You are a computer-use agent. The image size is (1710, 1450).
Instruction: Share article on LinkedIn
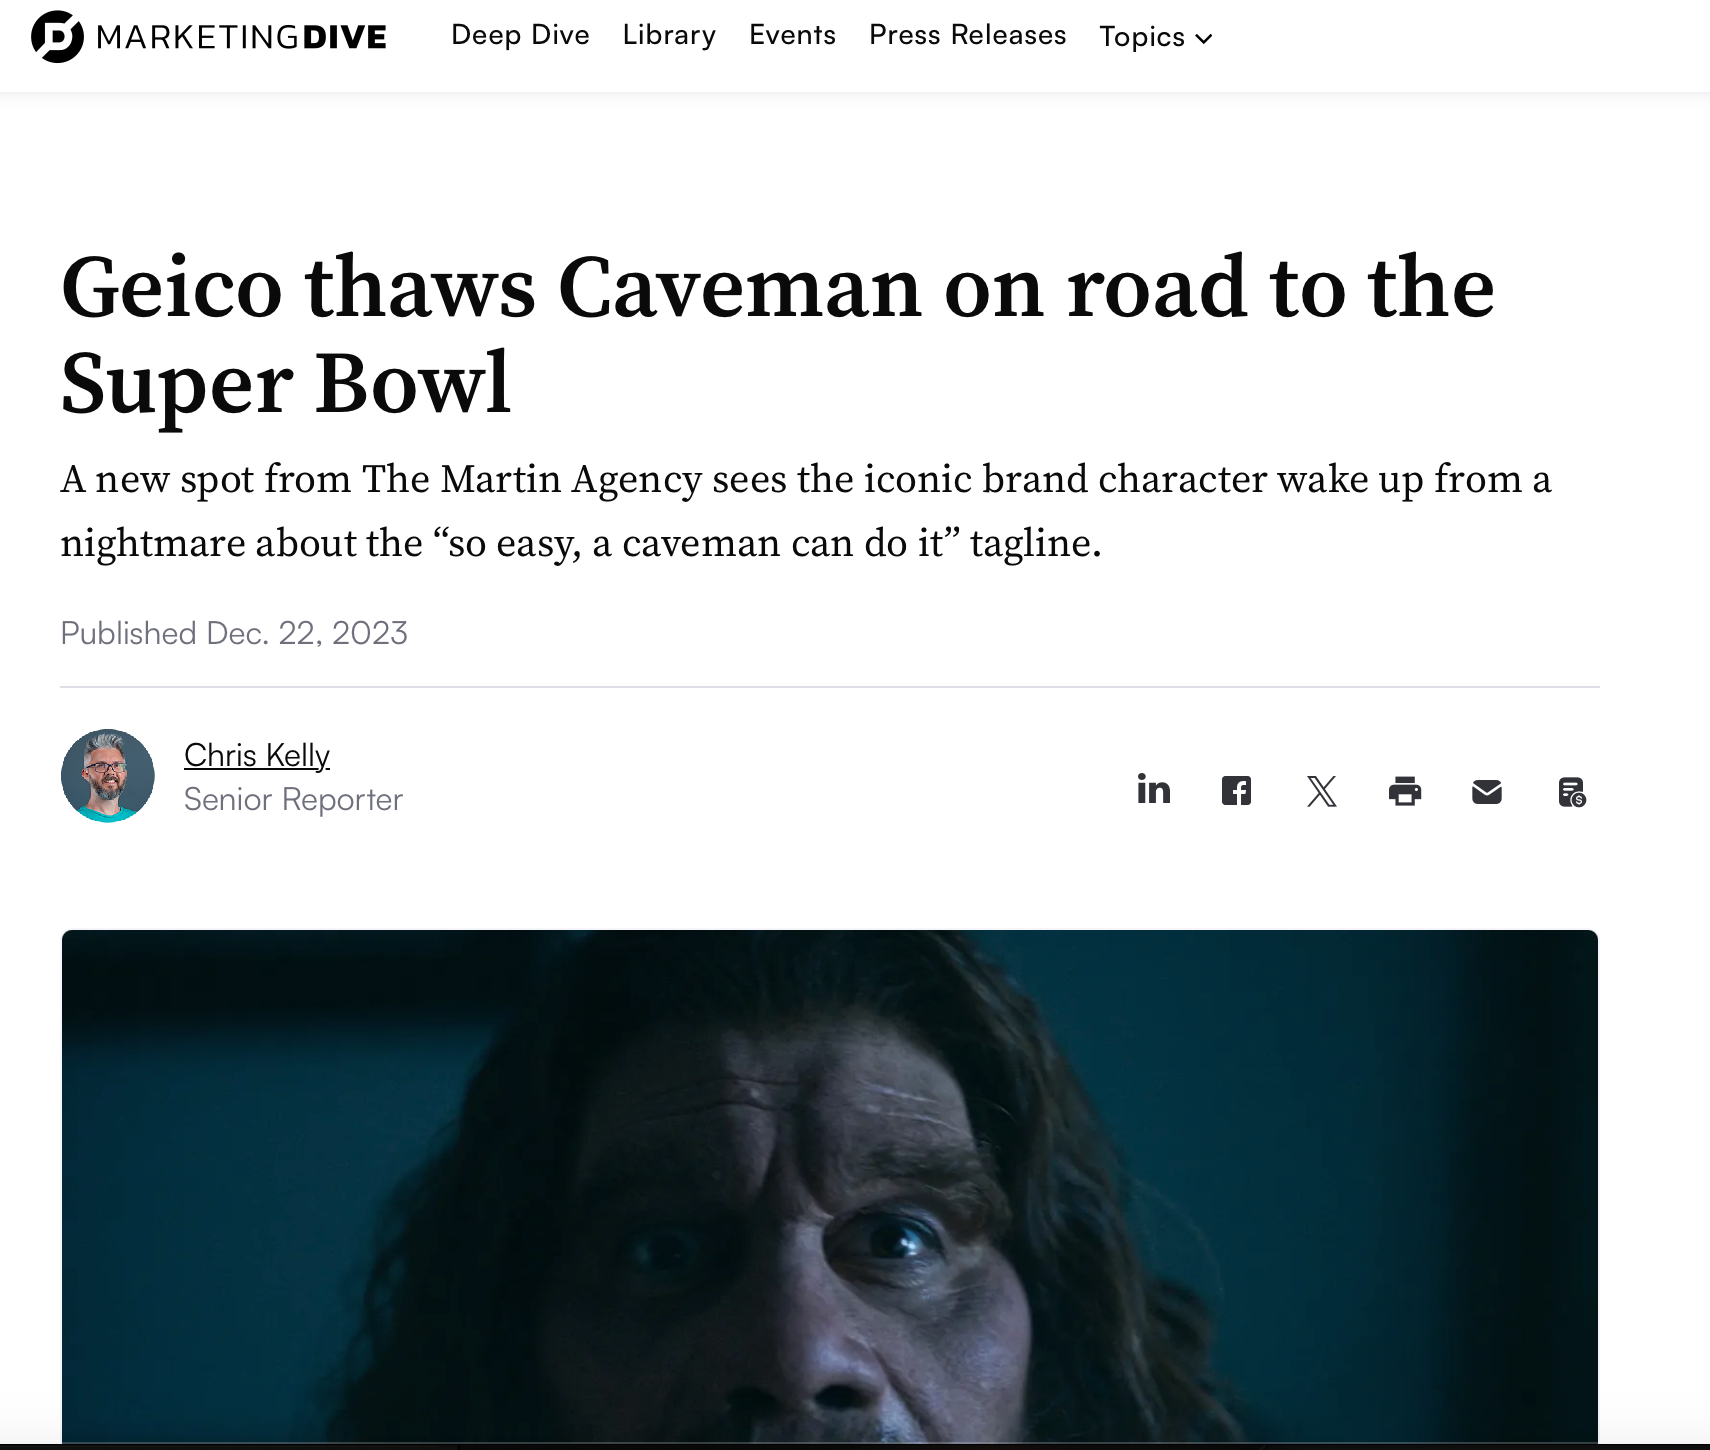click(1153, 790)
